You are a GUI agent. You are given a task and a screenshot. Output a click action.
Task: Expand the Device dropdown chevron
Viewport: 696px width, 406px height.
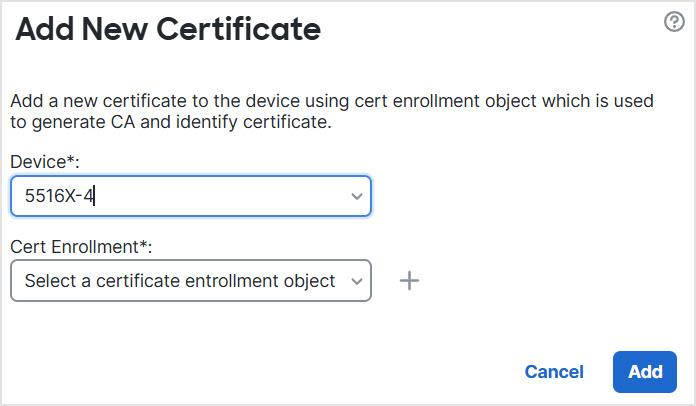357,197
